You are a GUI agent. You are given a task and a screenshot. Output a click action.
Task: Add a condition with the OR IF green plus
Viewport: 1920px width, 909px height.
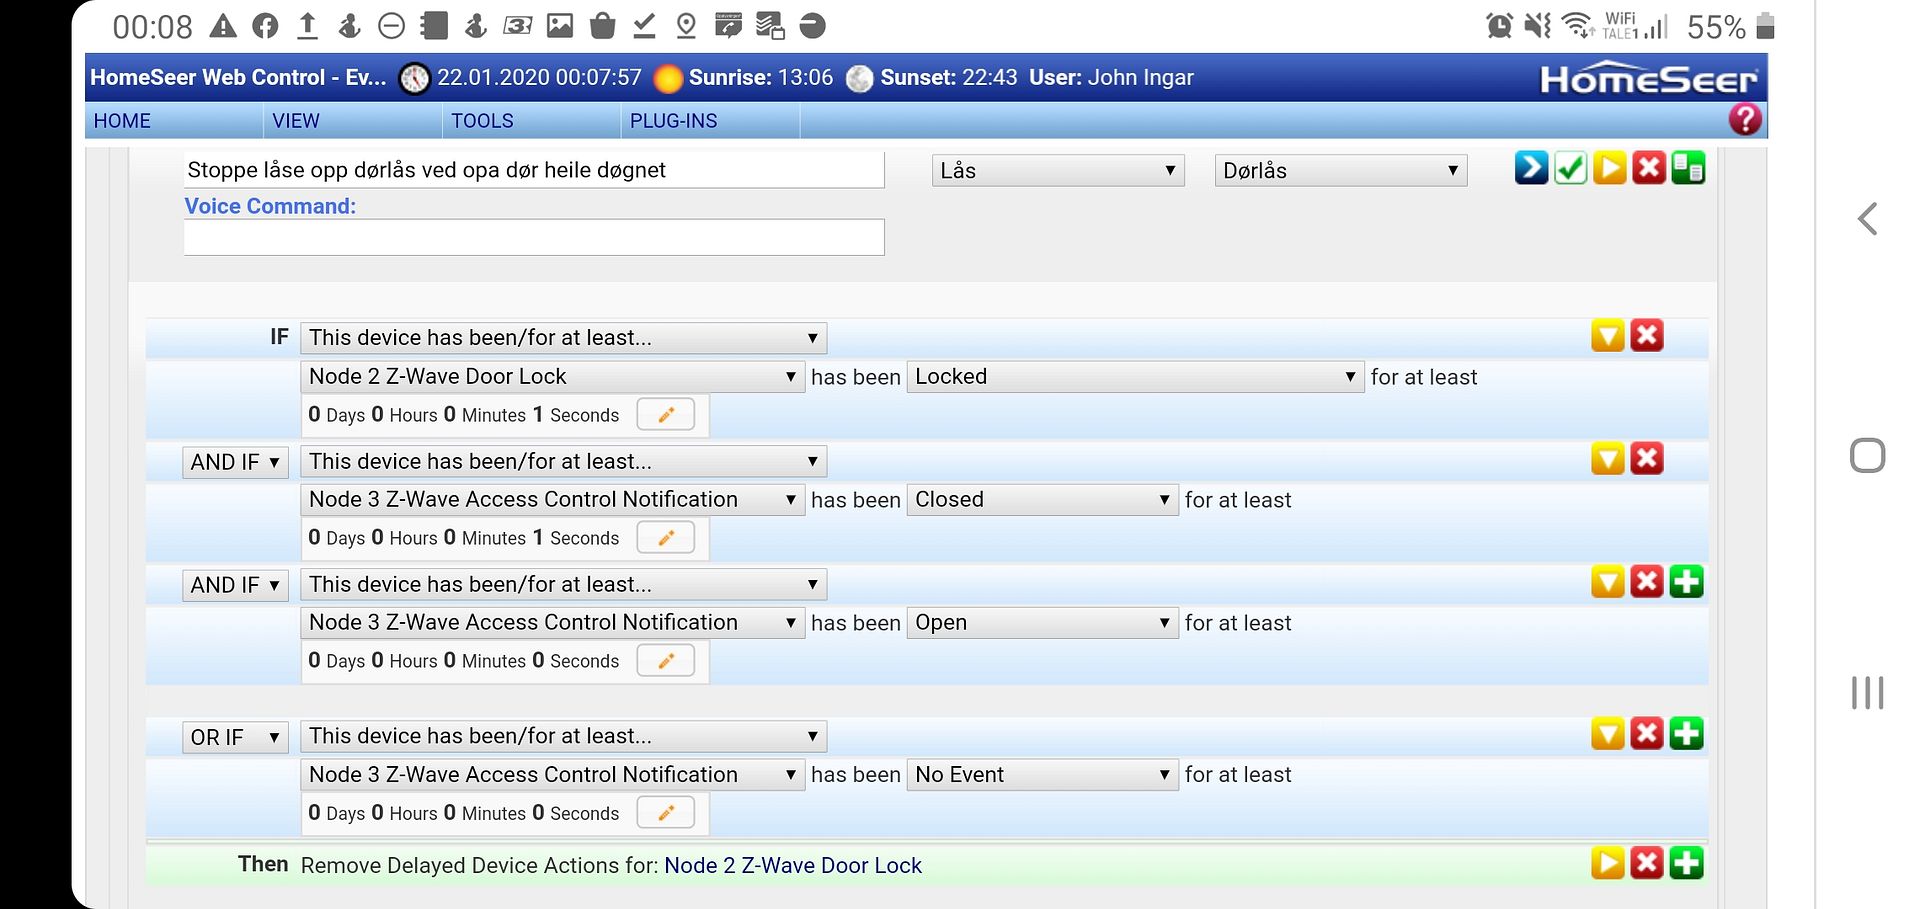tap(1687, 733)
